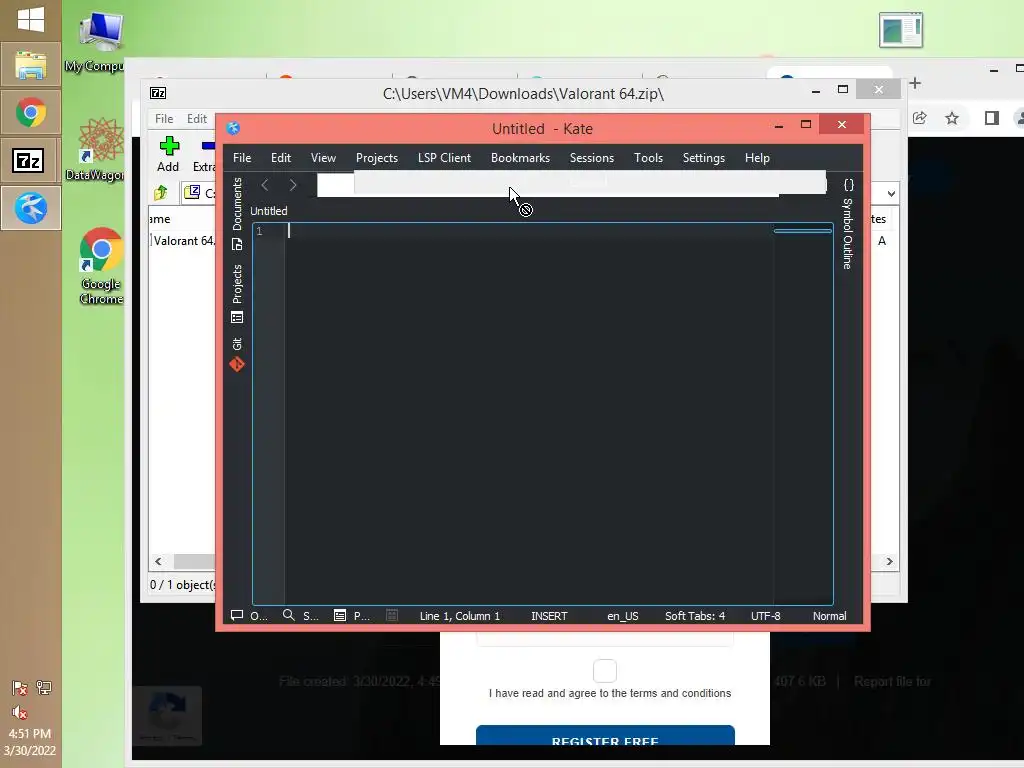This screenshot has width=1024, height=768.
Task: Open the Output panel in Kate's status bar
Action: point(249,616)
